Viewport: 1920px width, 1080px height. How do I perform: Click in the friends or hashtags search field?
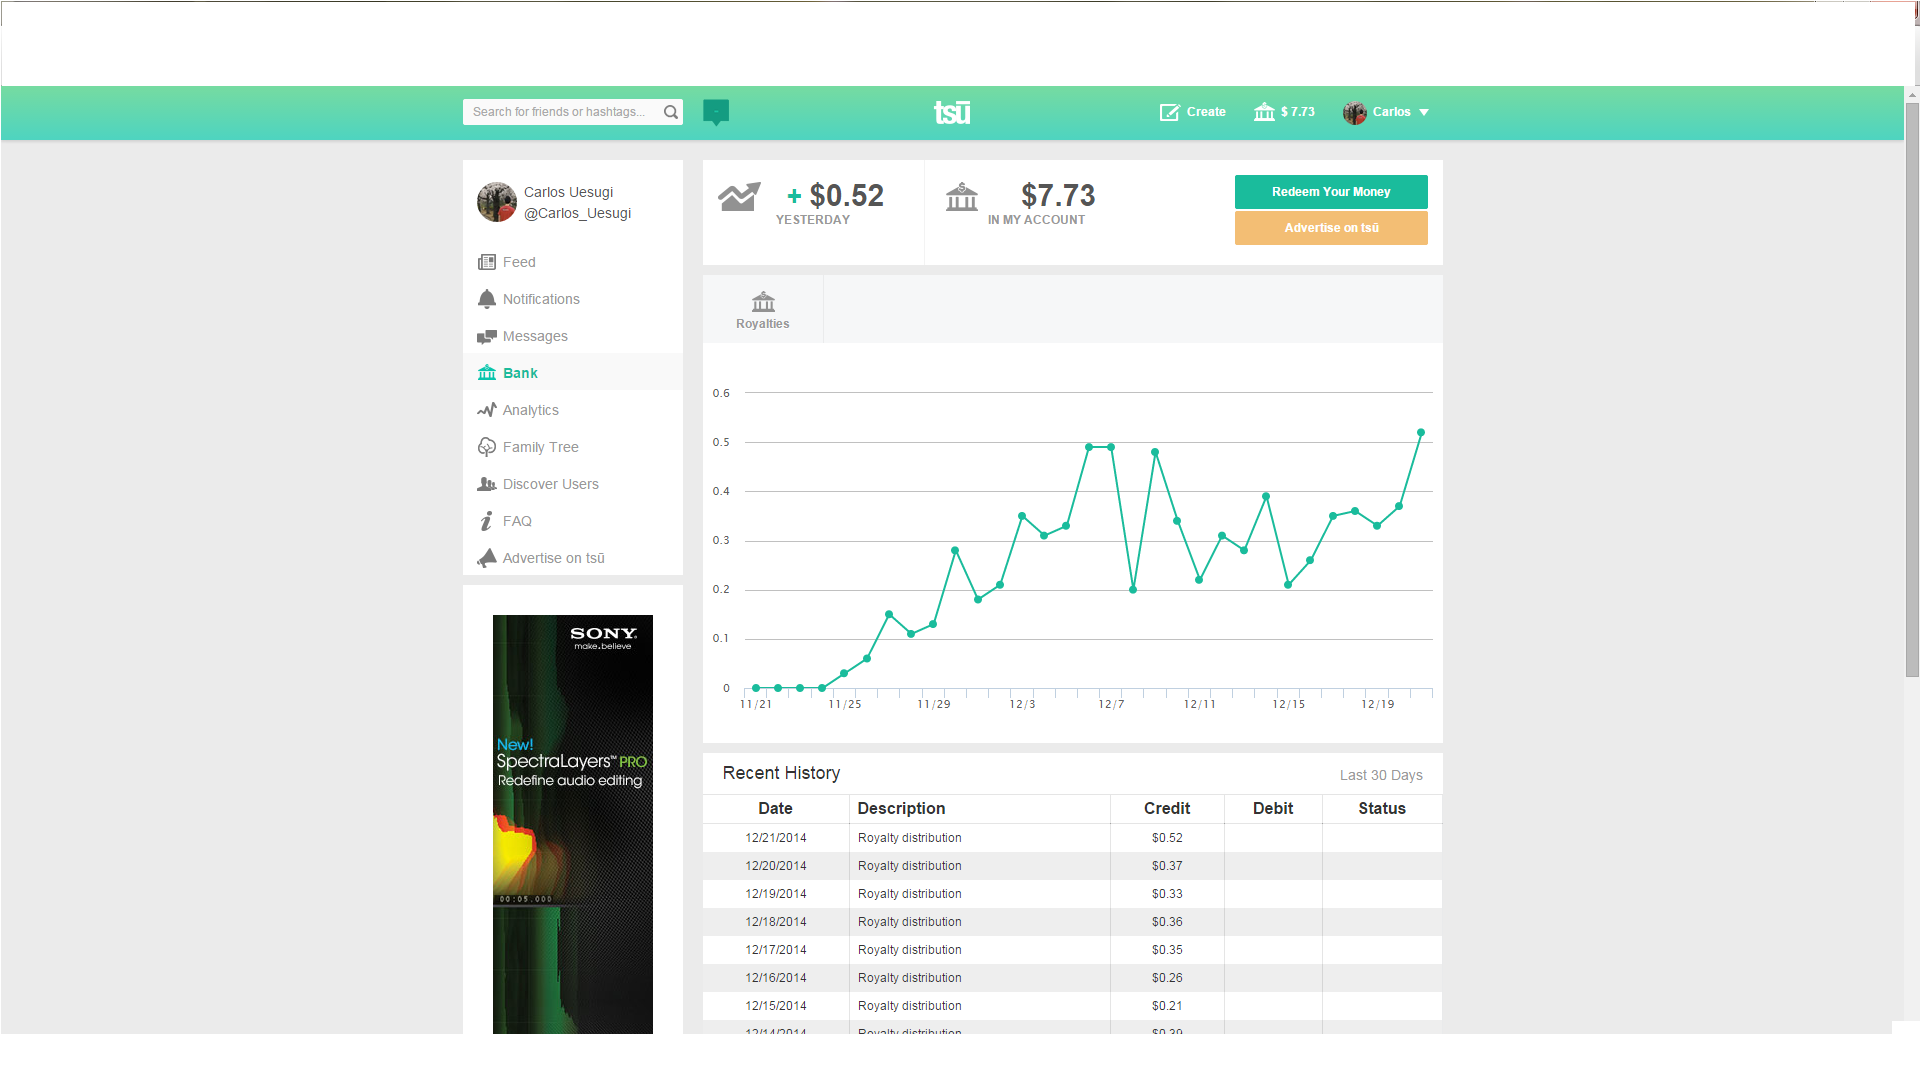click(x=560, y=112)
